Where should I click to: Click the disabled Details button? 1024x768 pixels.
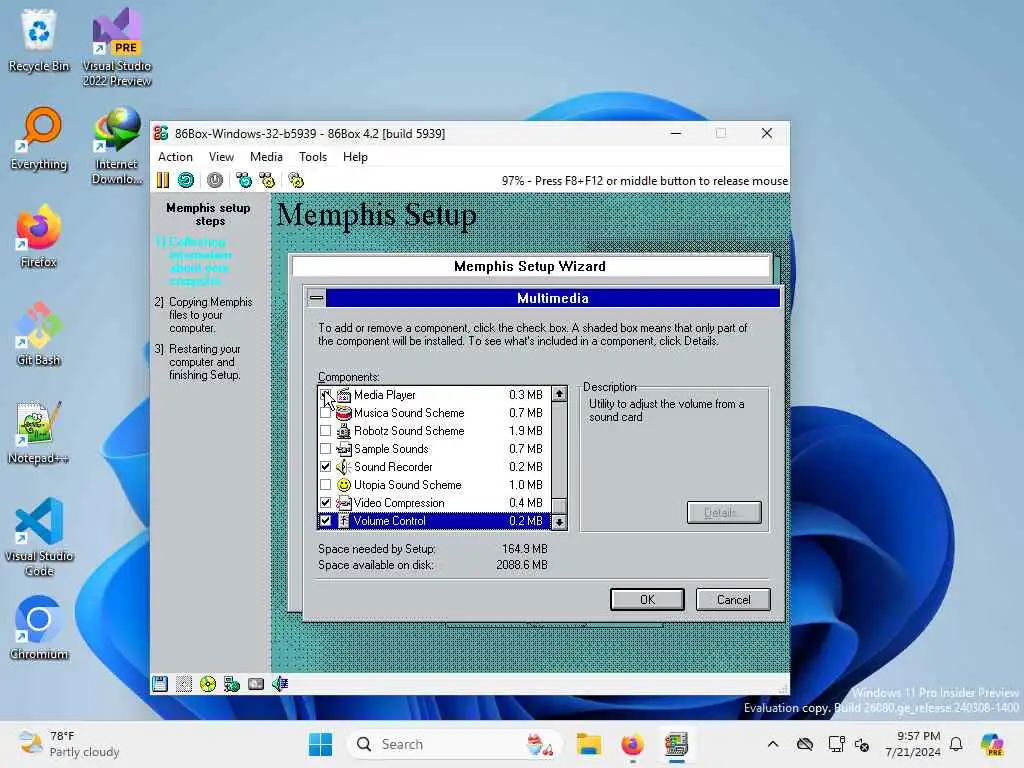pyautogui.click(x=724, y=513)
